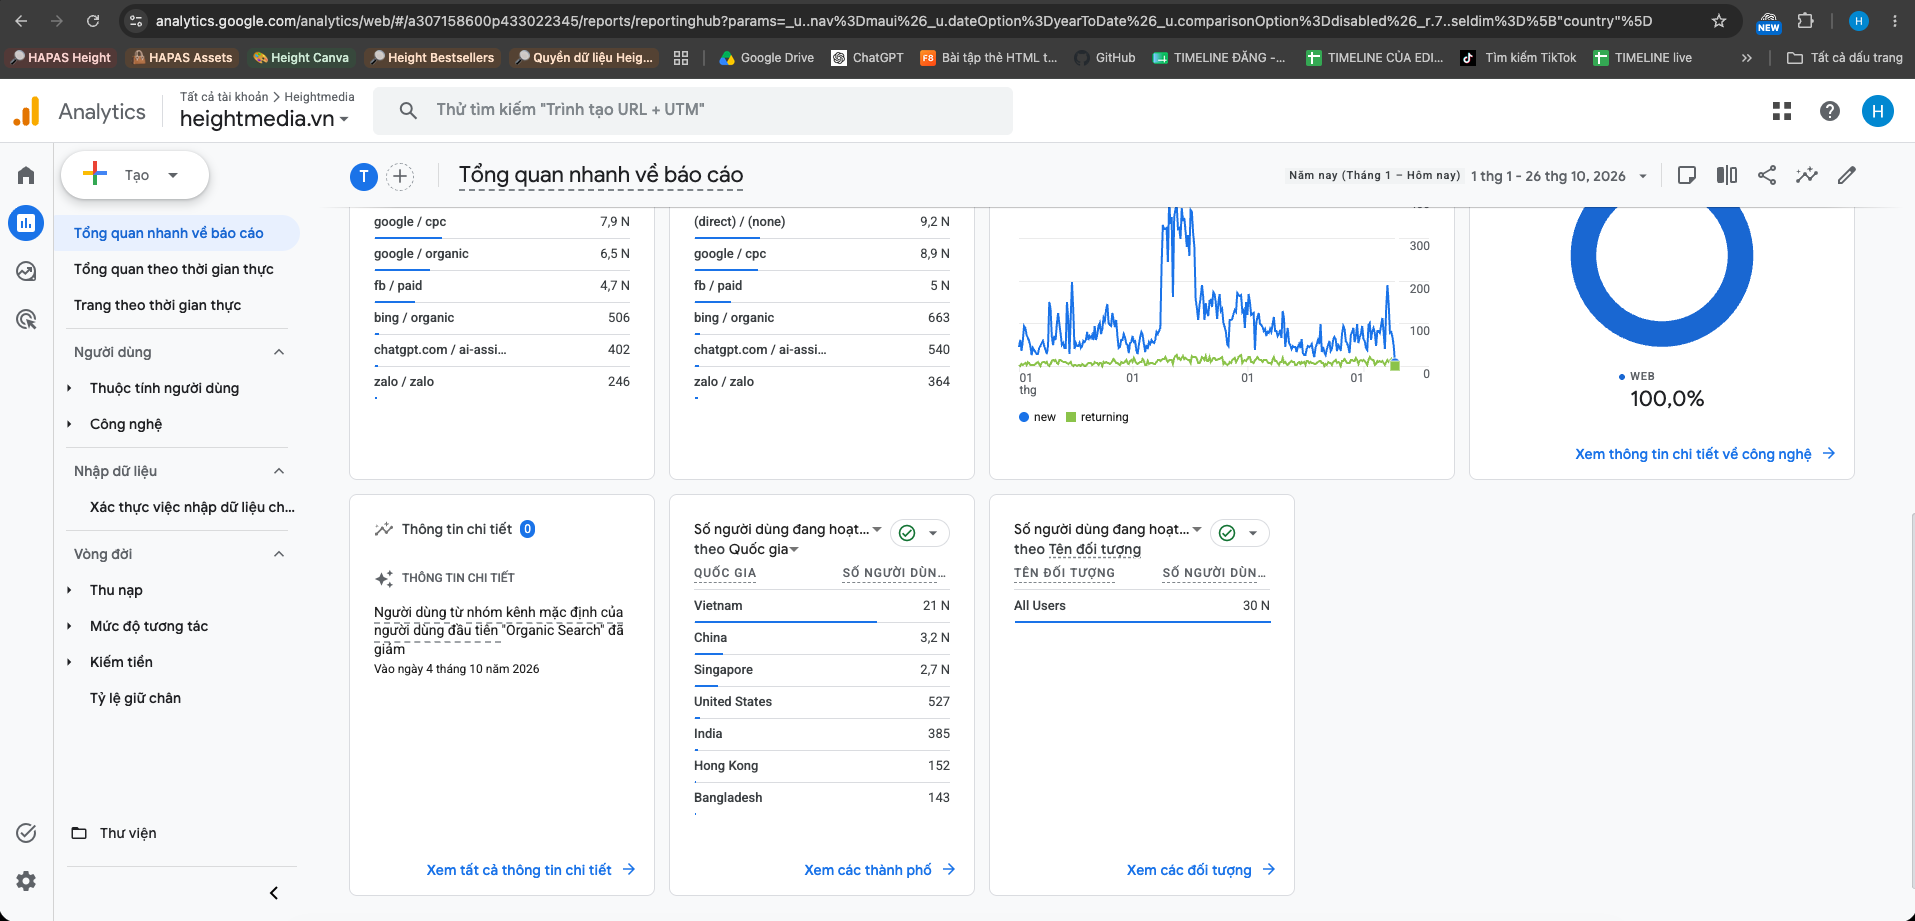Click Xem các đối tượng link
The width and height of the screenshot is (1915, 921).
pyautogui.click(x=1200, y=870)
